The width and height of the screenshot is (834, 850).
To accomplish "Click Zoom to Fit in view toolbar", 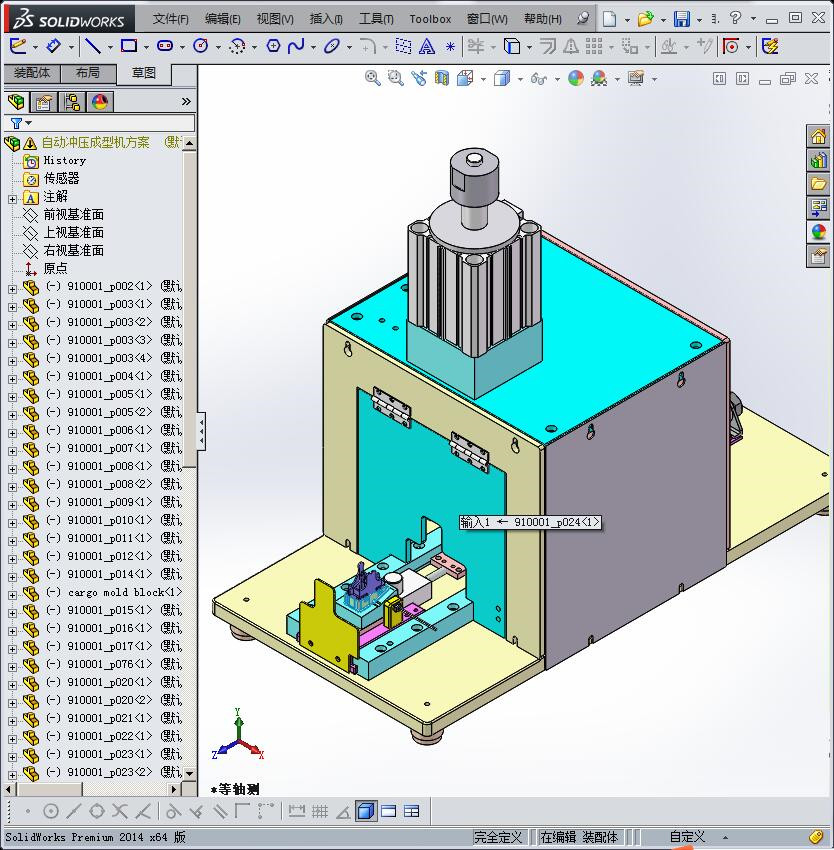I will coord(373,79).
